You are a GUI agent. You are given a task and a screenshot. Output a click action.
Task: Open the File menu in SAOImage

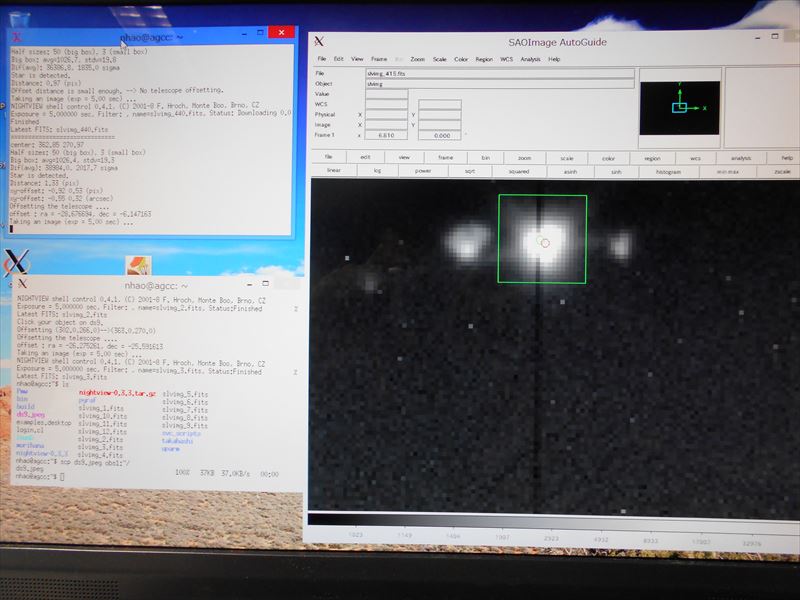pos(321,60)
